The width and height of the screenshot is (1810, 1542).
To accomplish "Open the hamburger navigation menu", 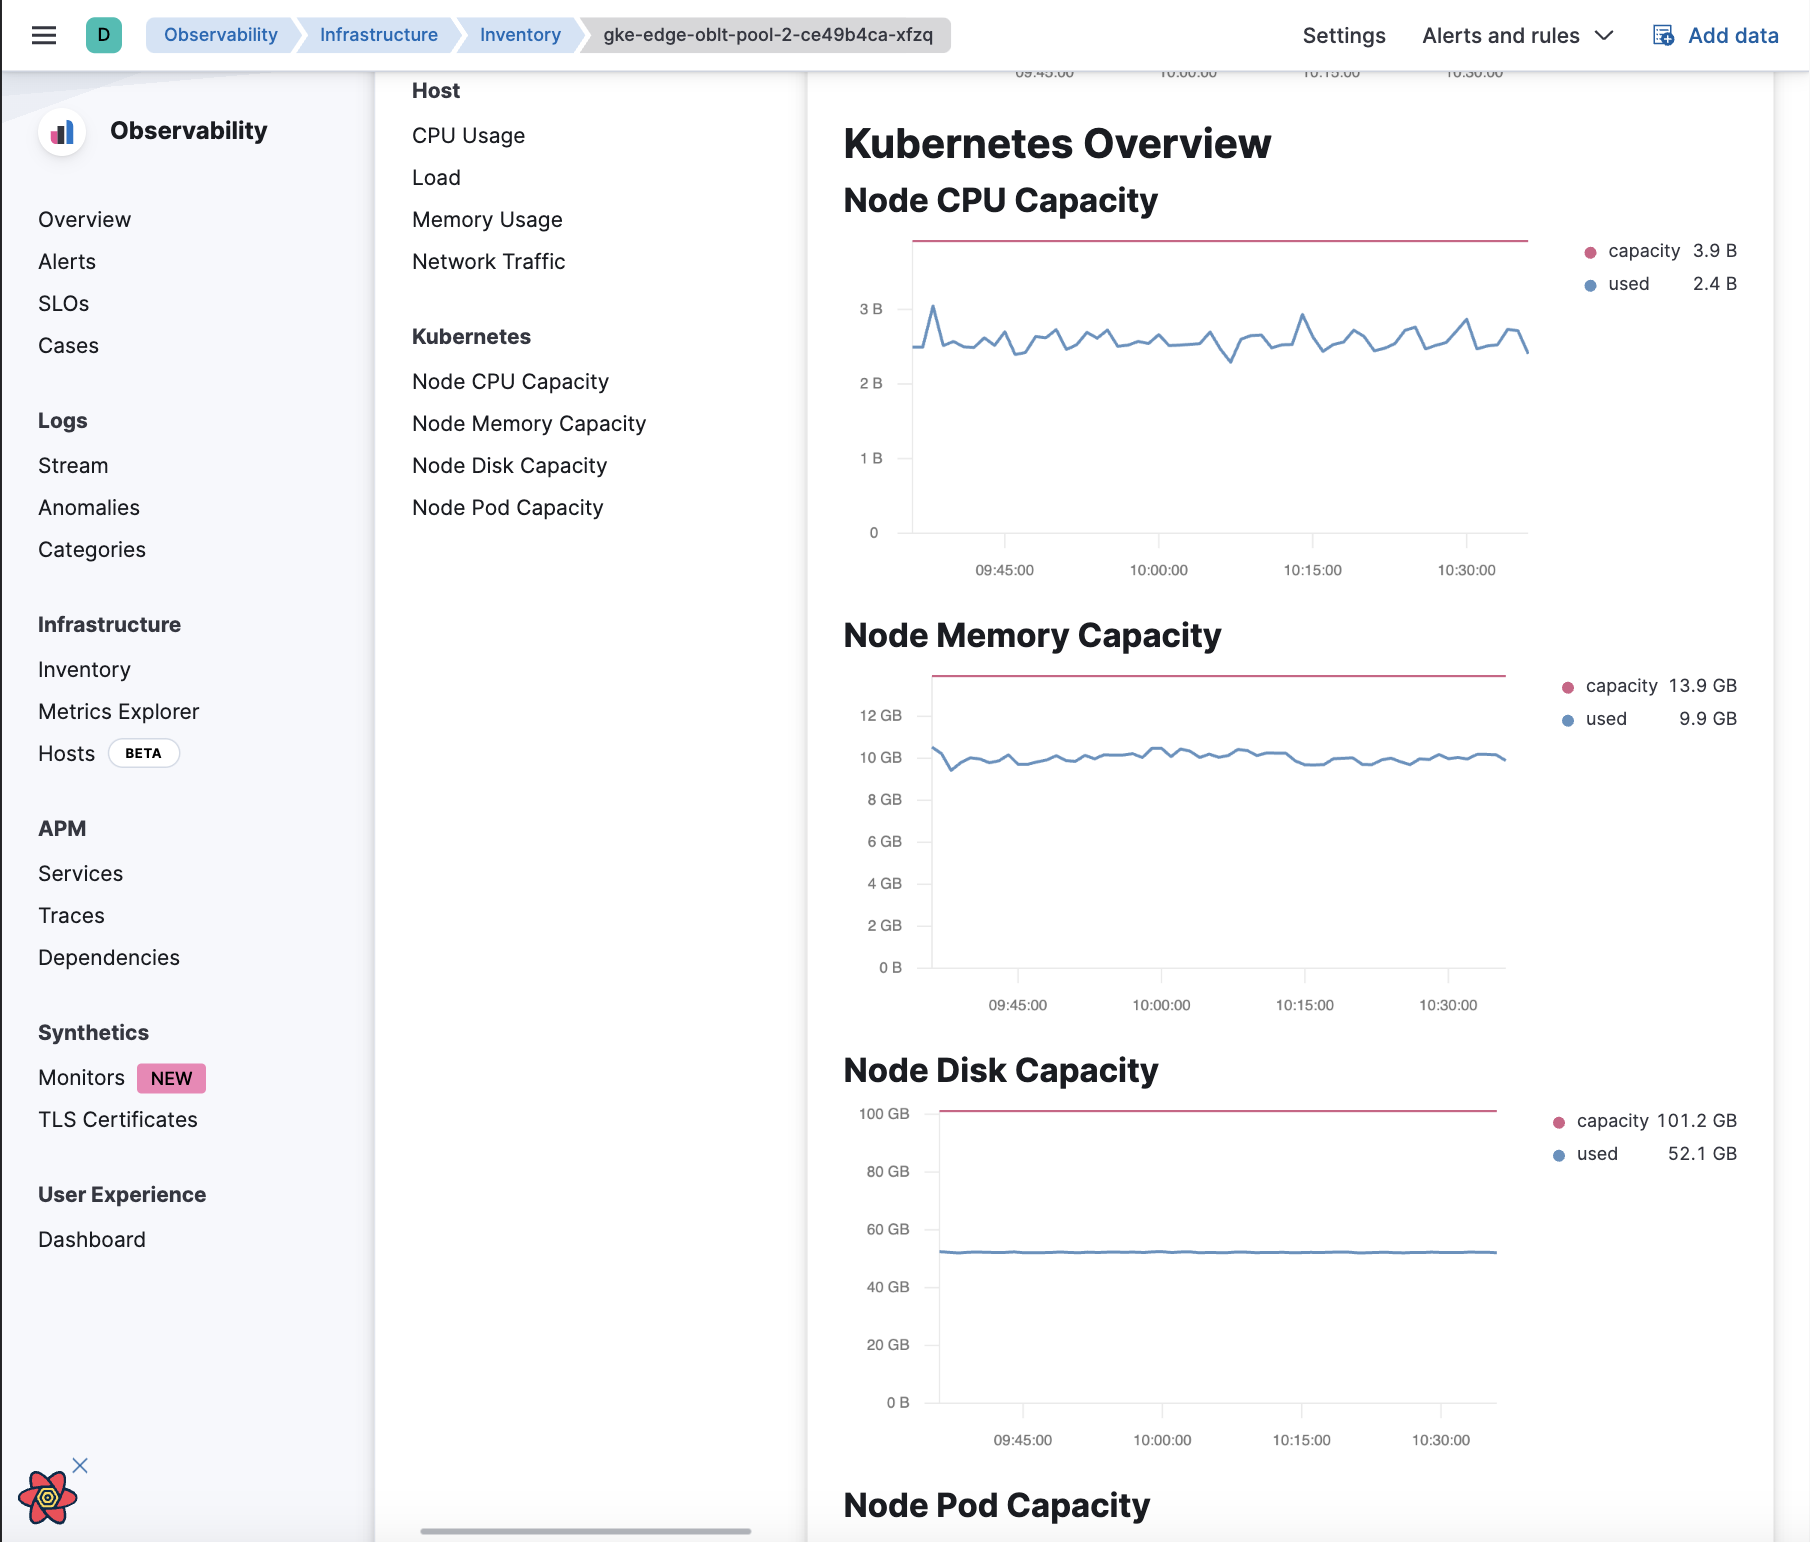I will point(44,35).
